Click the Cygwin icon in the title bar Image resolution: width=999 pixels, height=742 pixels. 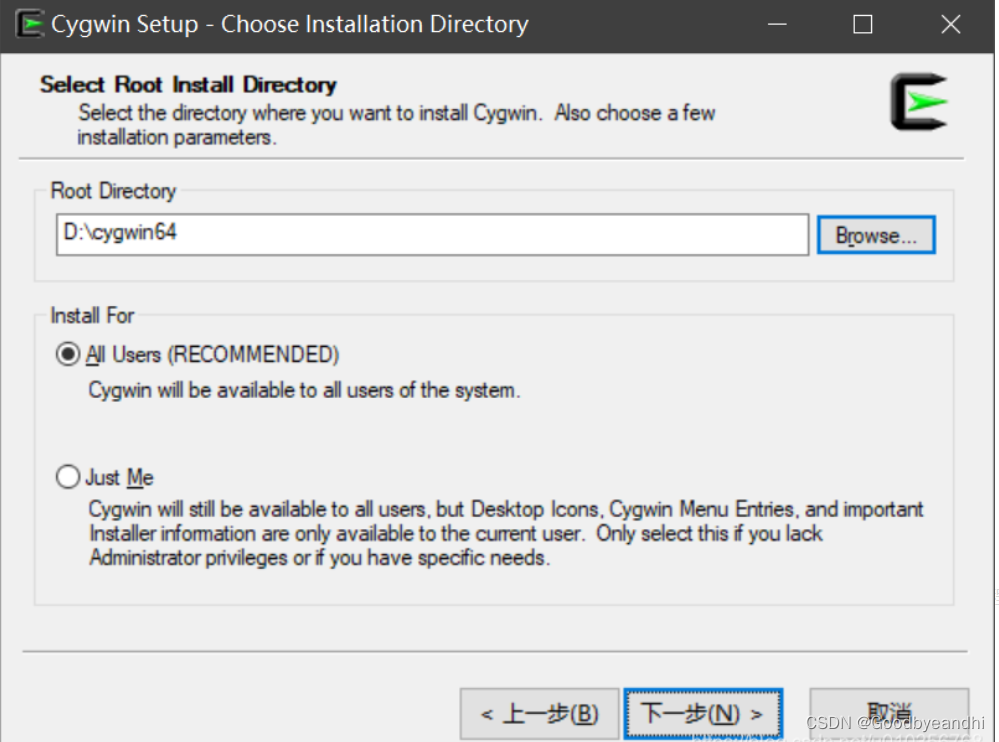coord(30,24)
